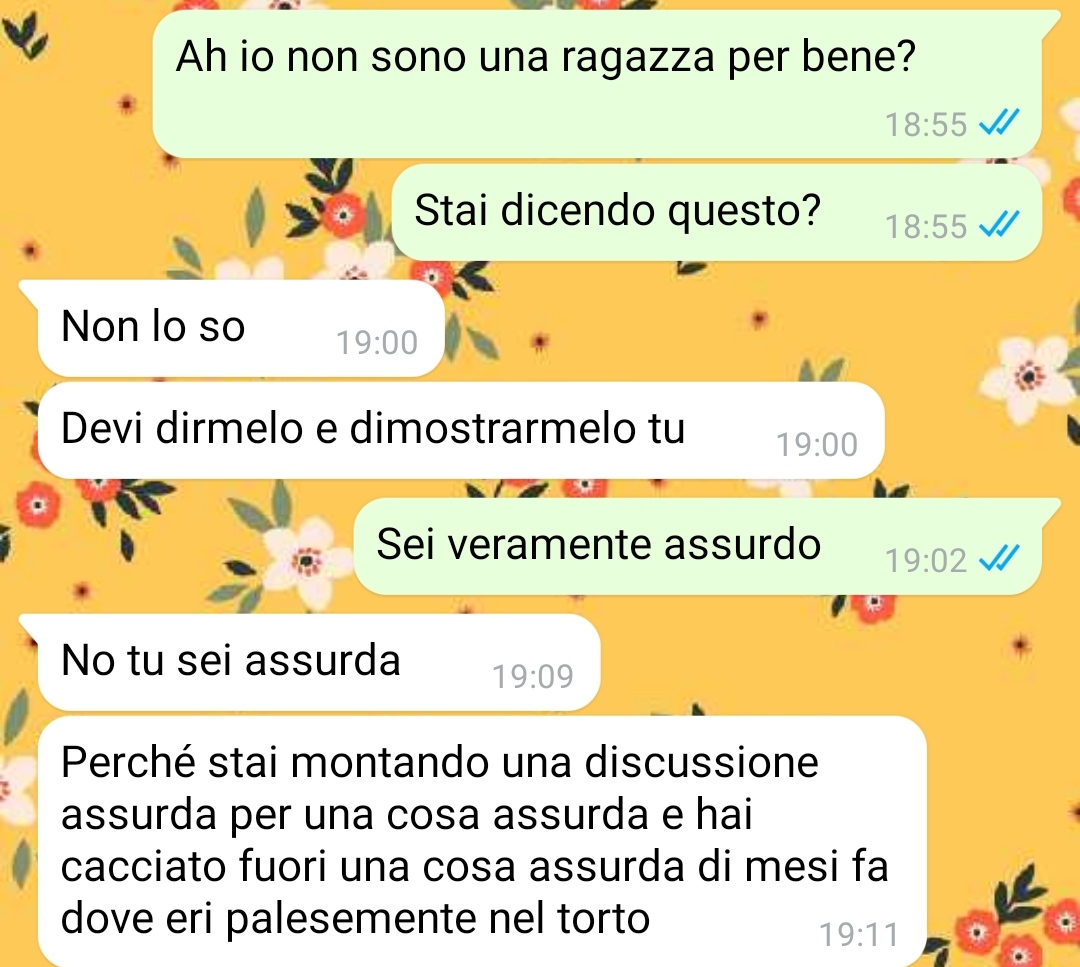Tap the blue read ticks on 'Ah io non sono' message
The height and width of the screenshot is (967, 1080).
coord(999,123)
